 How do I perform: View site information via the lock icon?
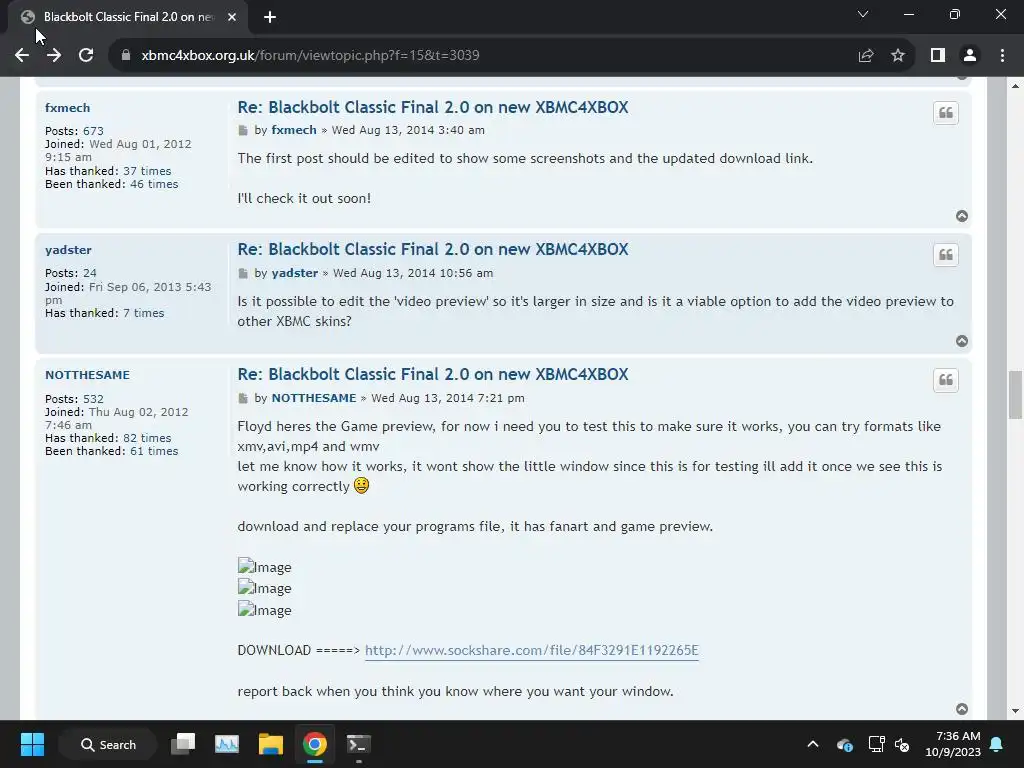(x=125, y=56)
